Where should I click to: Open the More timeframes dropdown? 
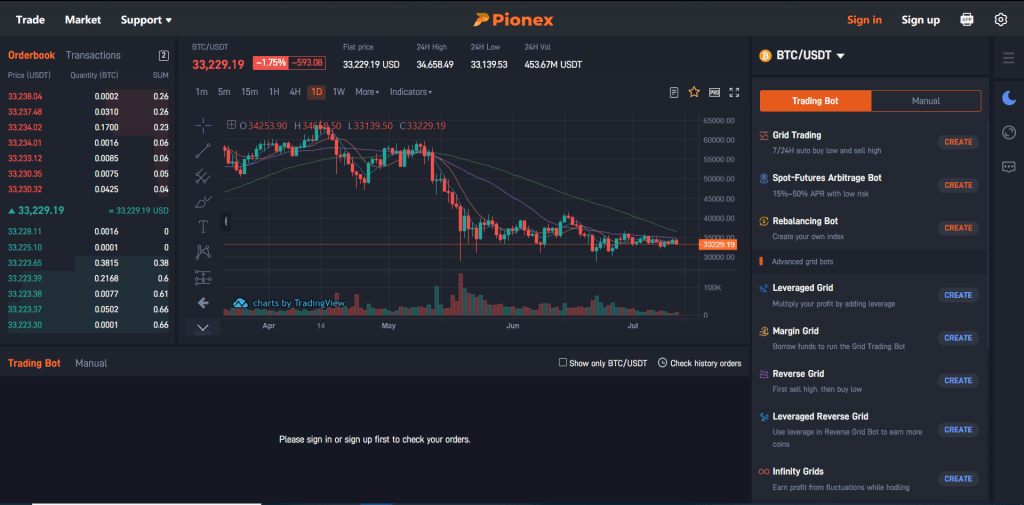point(367,92)
